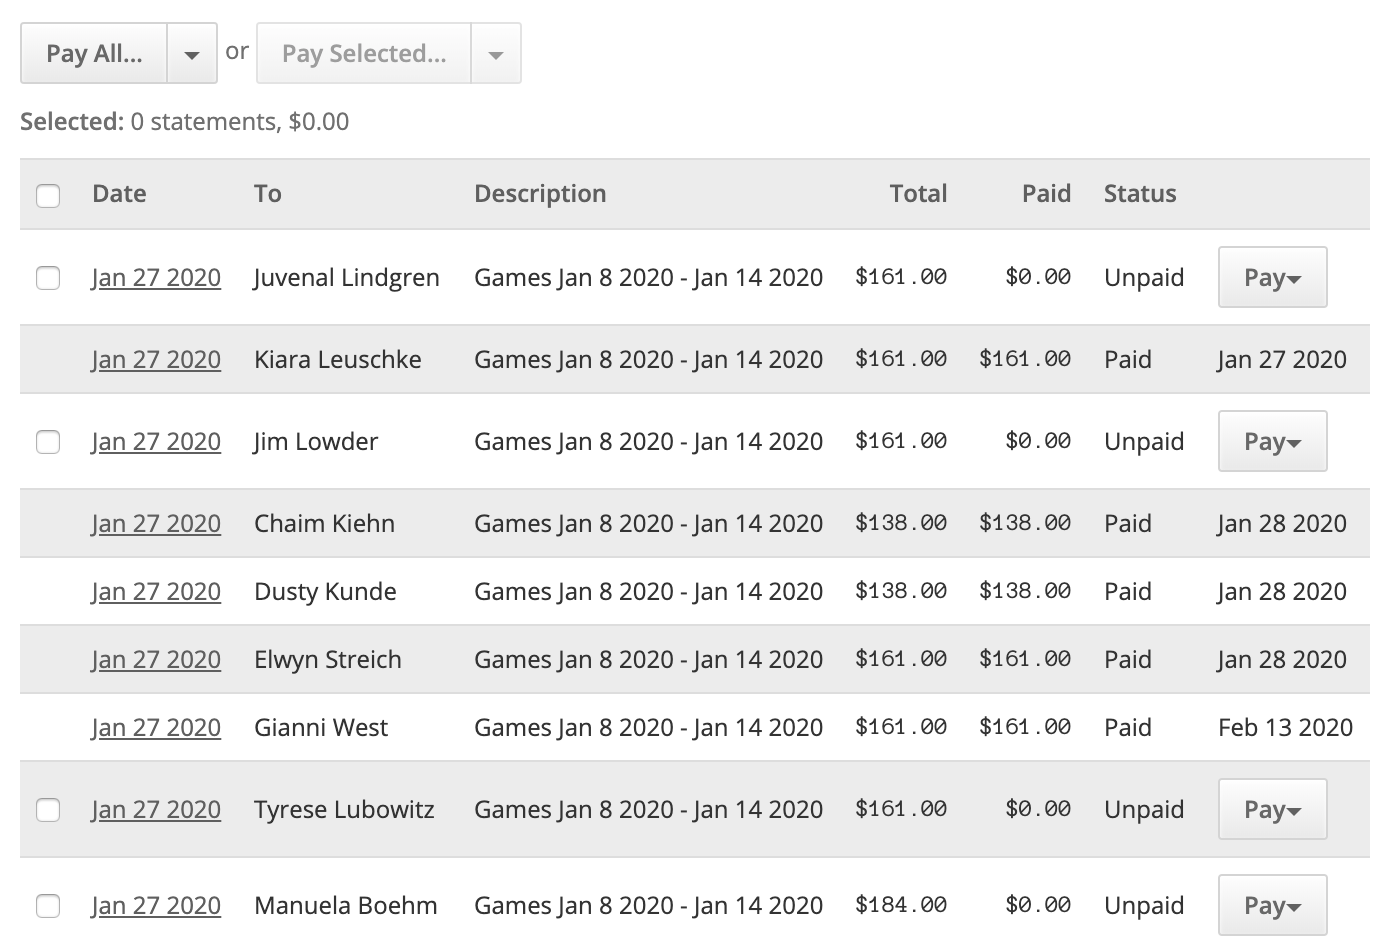Click the name Dusty Kunde
The width and height of the screenshot is (1400, 950).
point(325,591)
